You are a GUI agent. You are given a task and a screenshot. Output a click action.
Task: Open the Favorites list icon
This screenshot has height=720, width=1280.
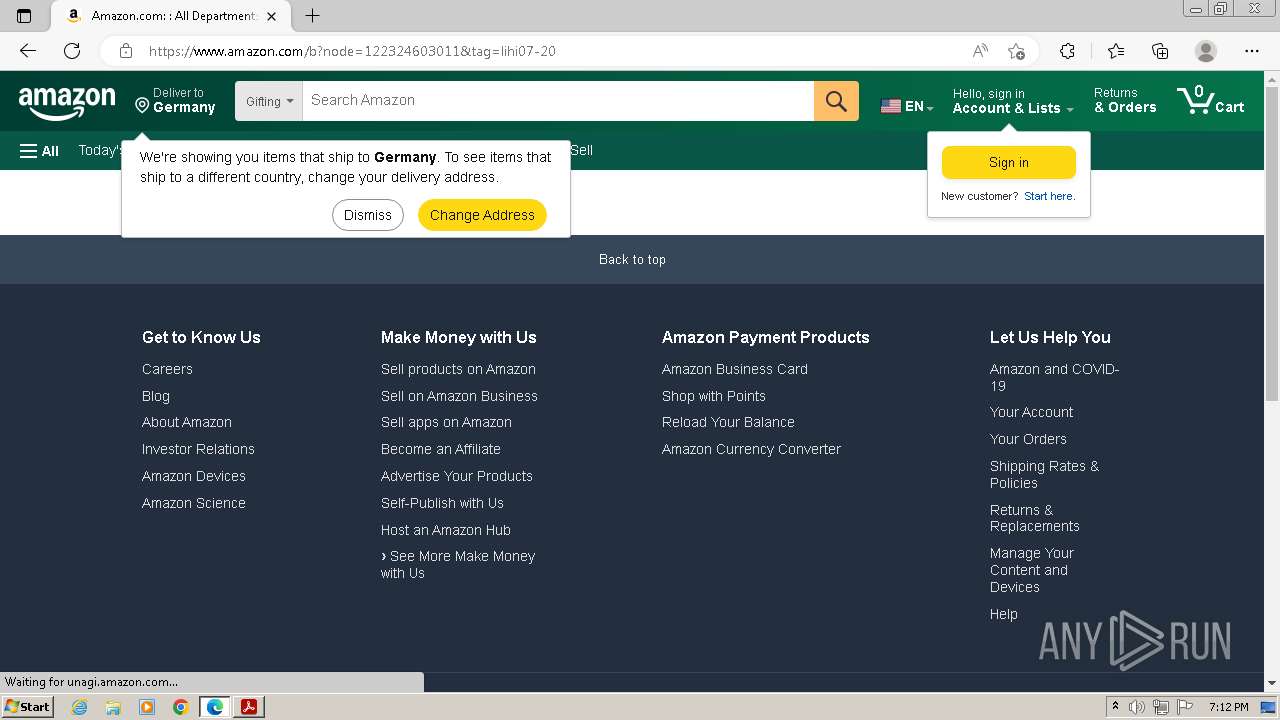[1116, 51]
